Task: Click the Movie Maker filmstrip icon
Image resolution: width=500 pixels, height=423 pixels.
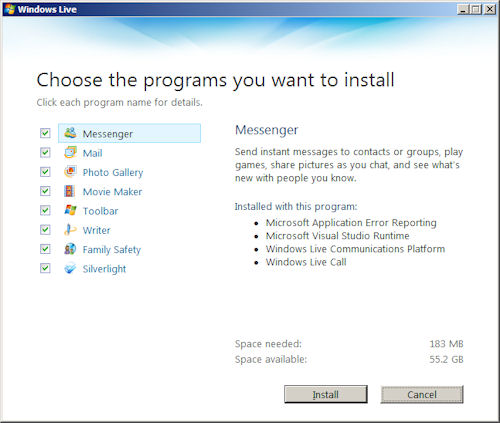Action: tap(70, 191)
